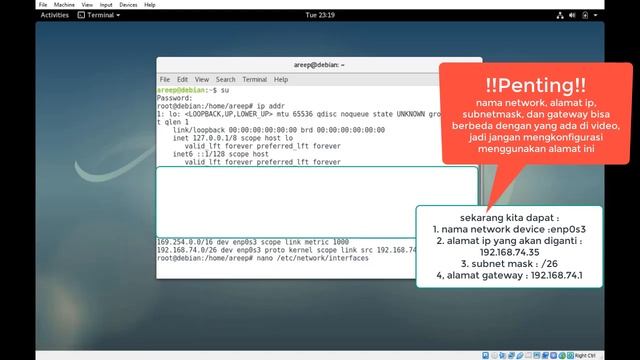640x360 pixels.
Task: Expand the system menu arrow in top bar
Action: tap(596, 15)
